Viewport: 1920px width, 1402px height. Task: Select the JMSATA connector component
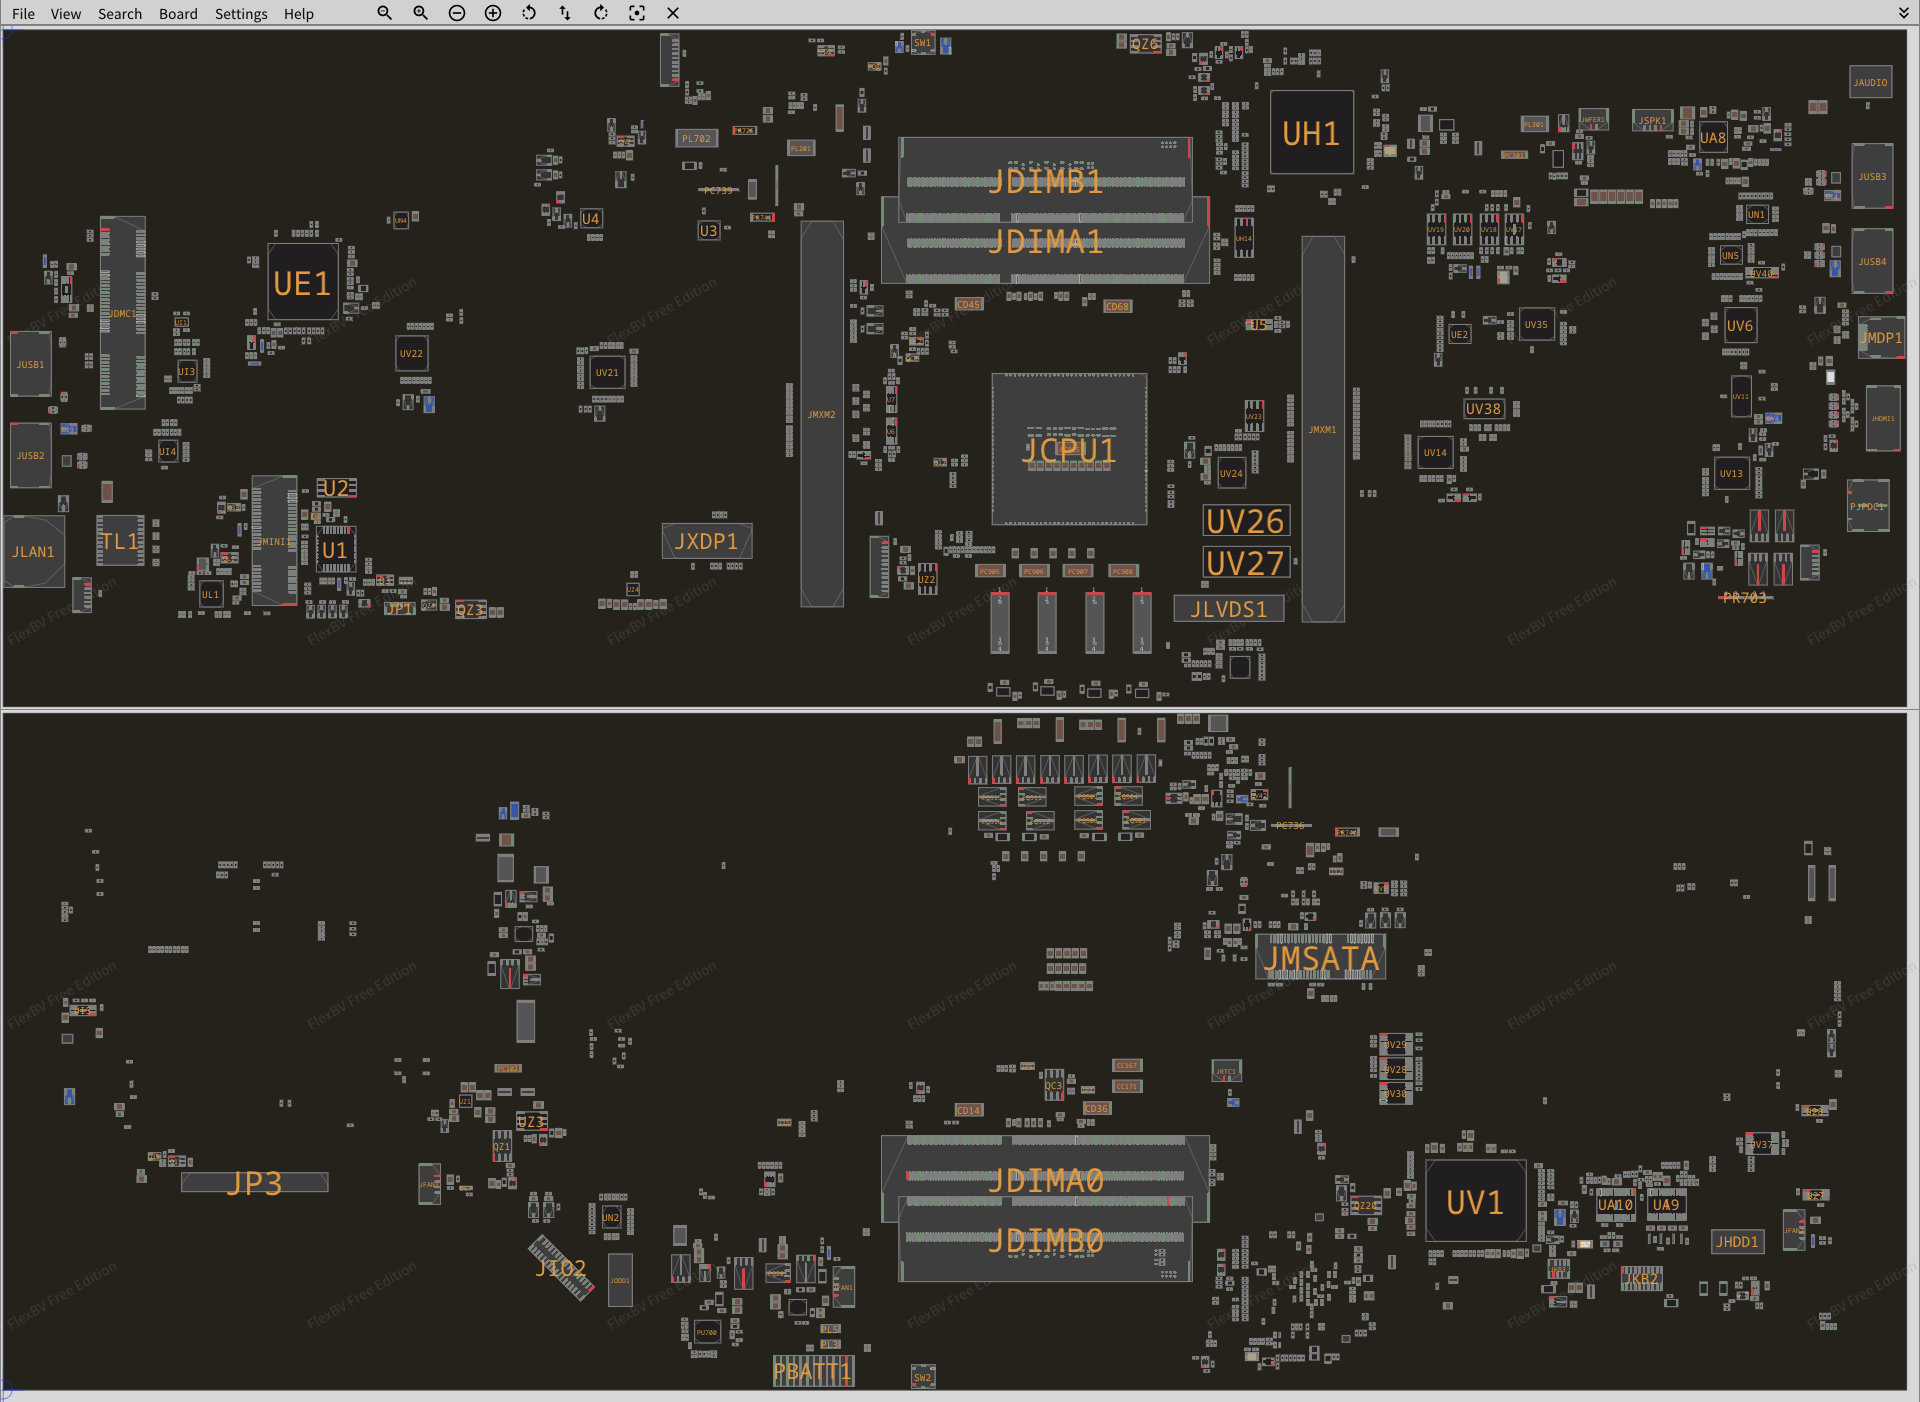tap(1321, 958)
